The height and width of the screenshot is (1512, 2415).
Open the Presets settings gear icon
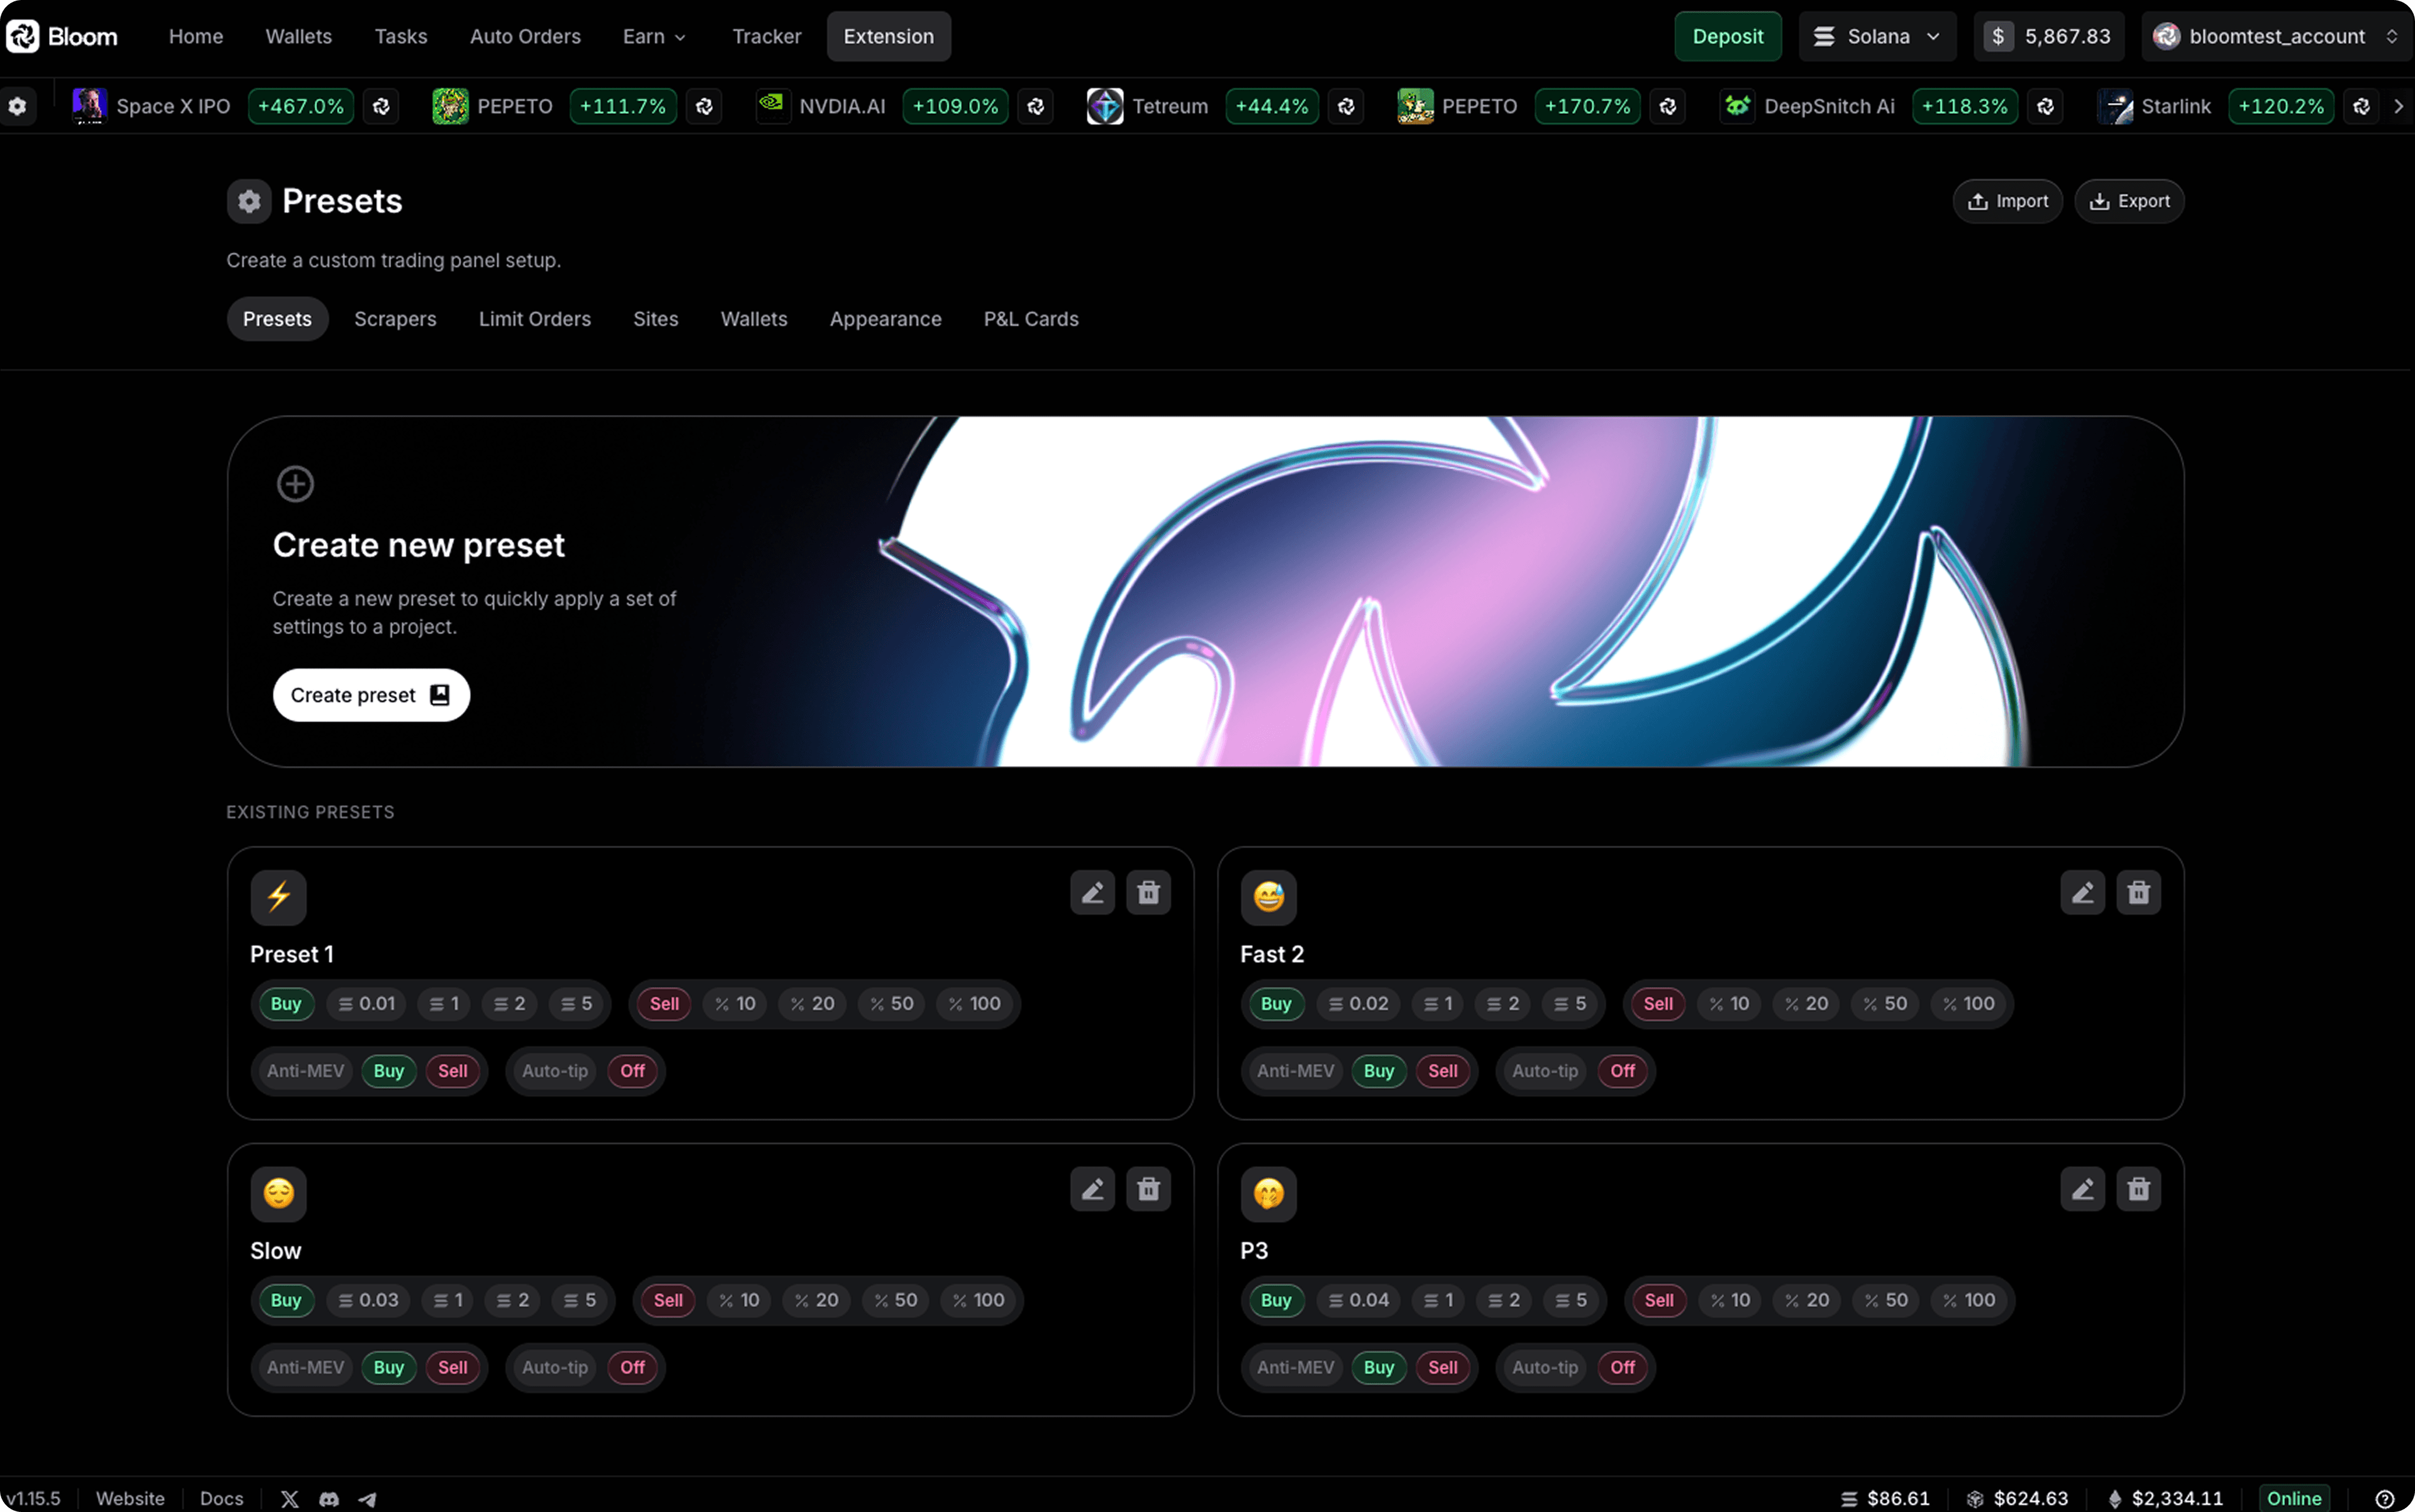[248, 201]
